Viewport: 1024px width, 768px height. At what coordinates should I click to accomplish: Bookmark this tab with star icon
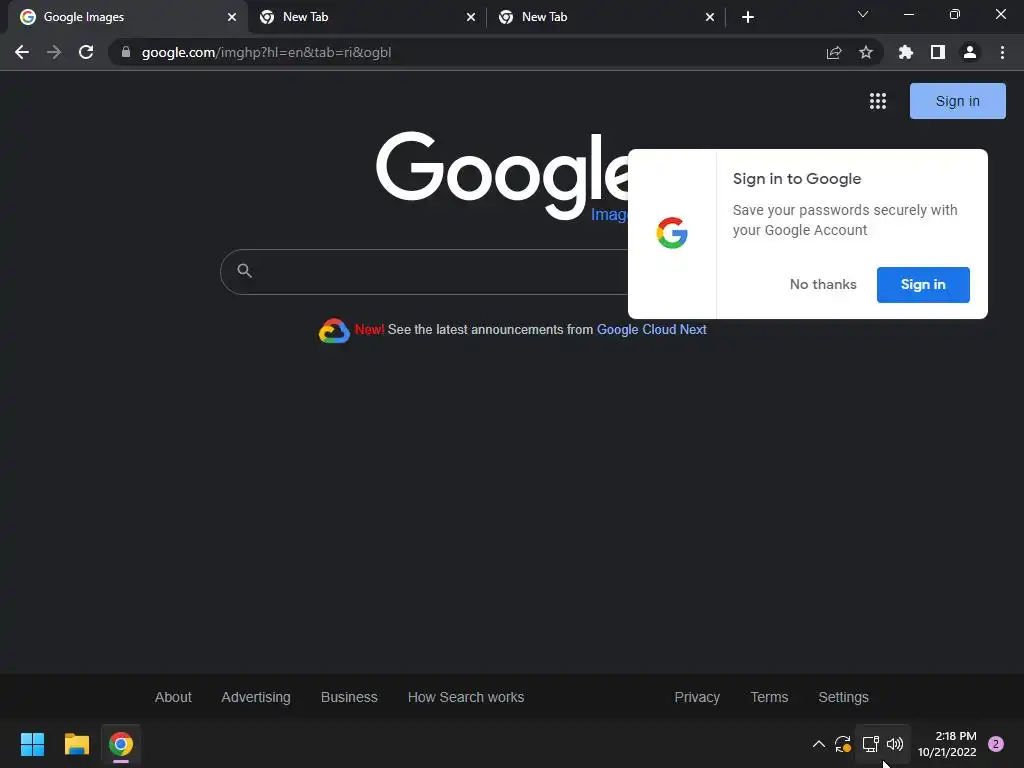point(866,52)
